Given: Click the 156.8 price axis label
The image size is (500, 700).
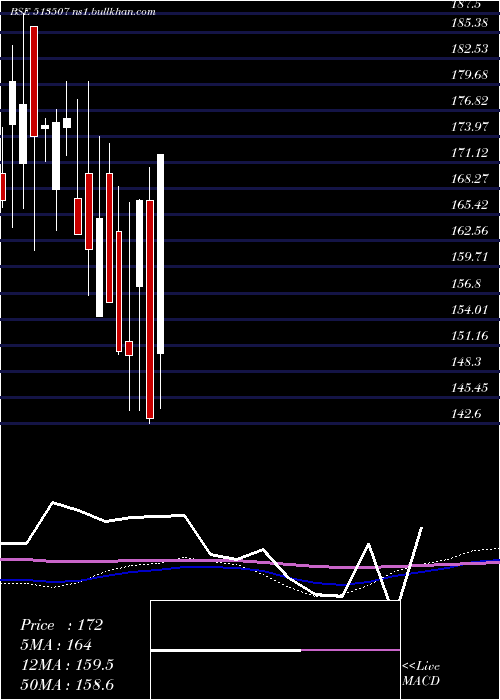Looking at the screenshot, I should point(466,283).
